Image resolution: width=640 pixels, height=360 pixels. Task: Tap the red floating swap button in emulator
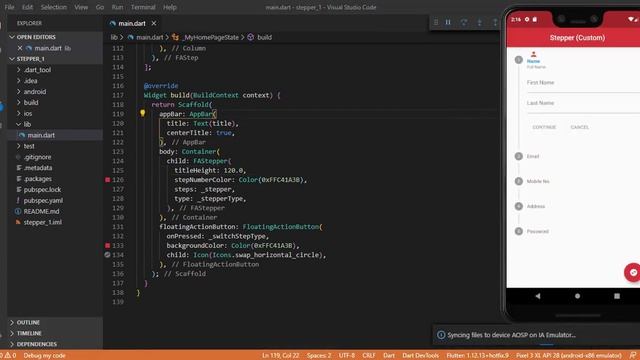click(x=632, y=272)
